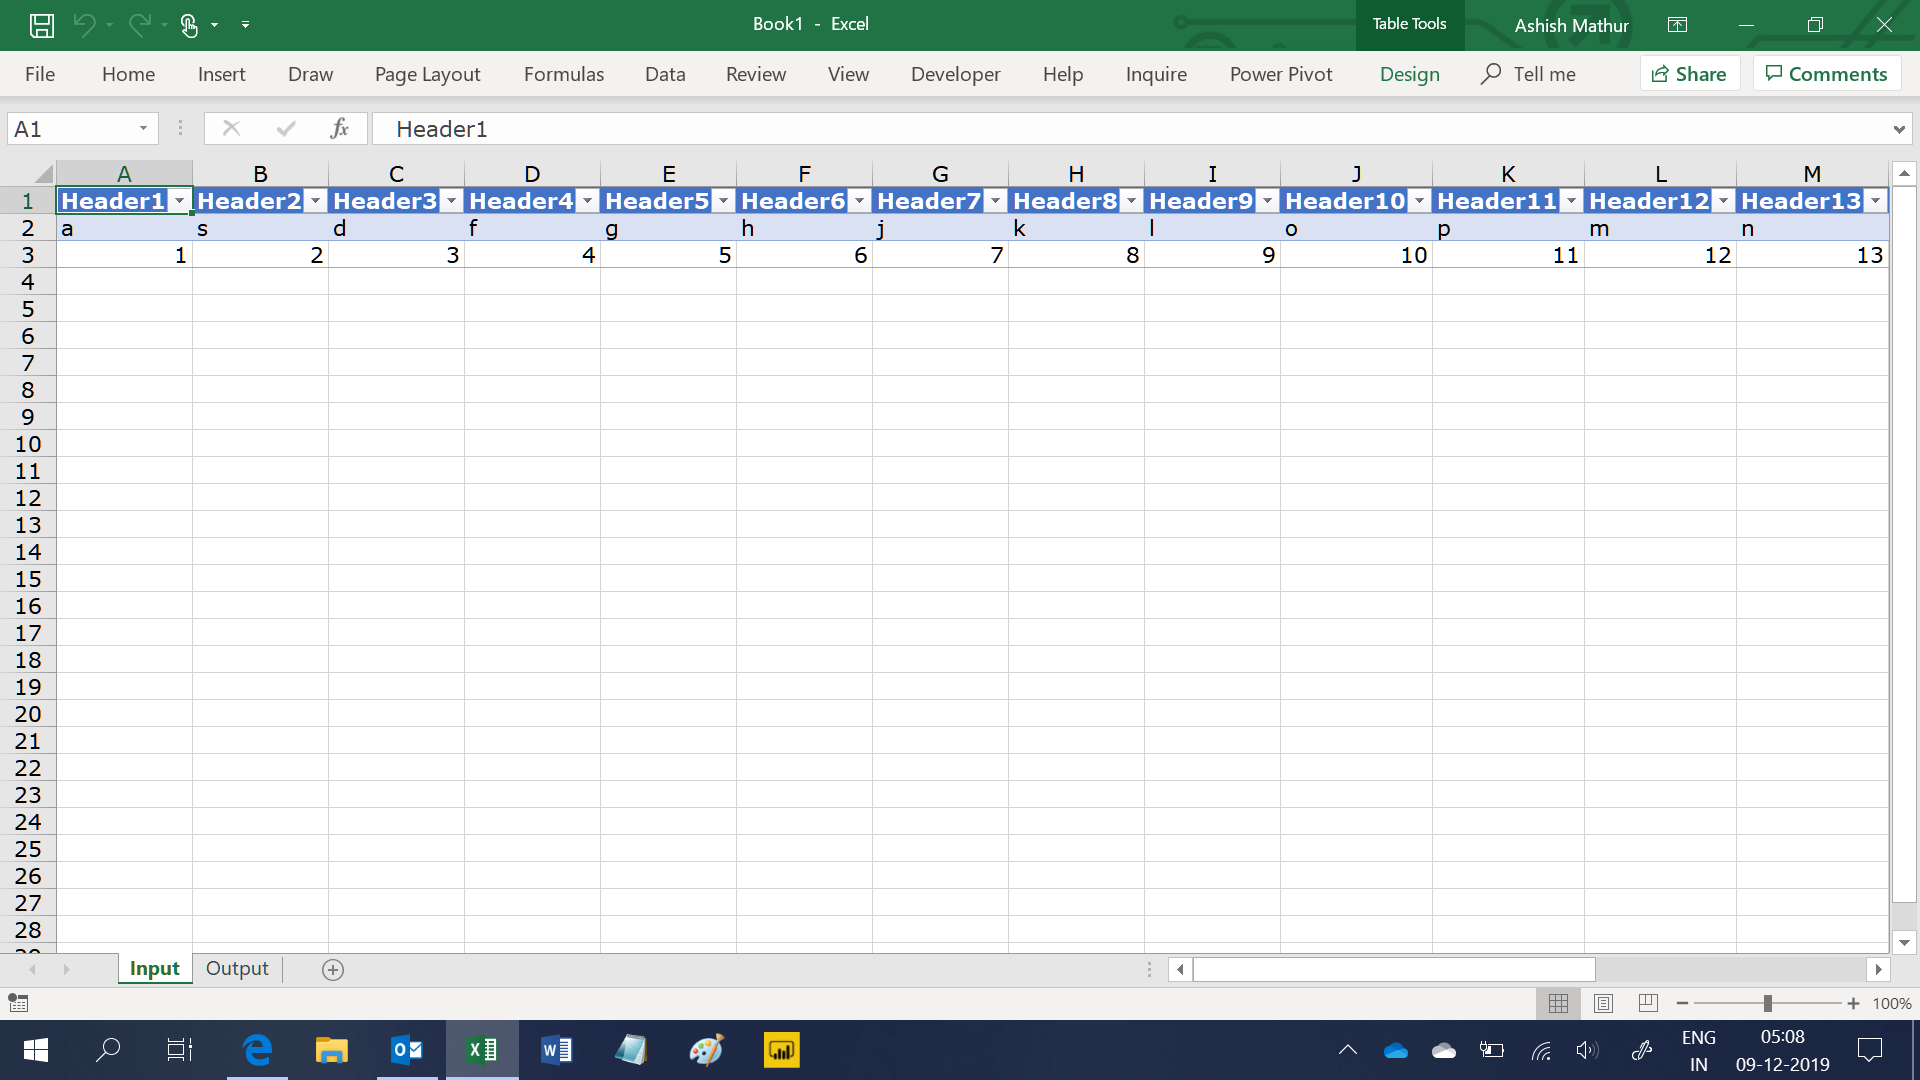Click the macro recording status bar icon
This screenshot has width=1920, height=1080.
[x=18, y=1002]
